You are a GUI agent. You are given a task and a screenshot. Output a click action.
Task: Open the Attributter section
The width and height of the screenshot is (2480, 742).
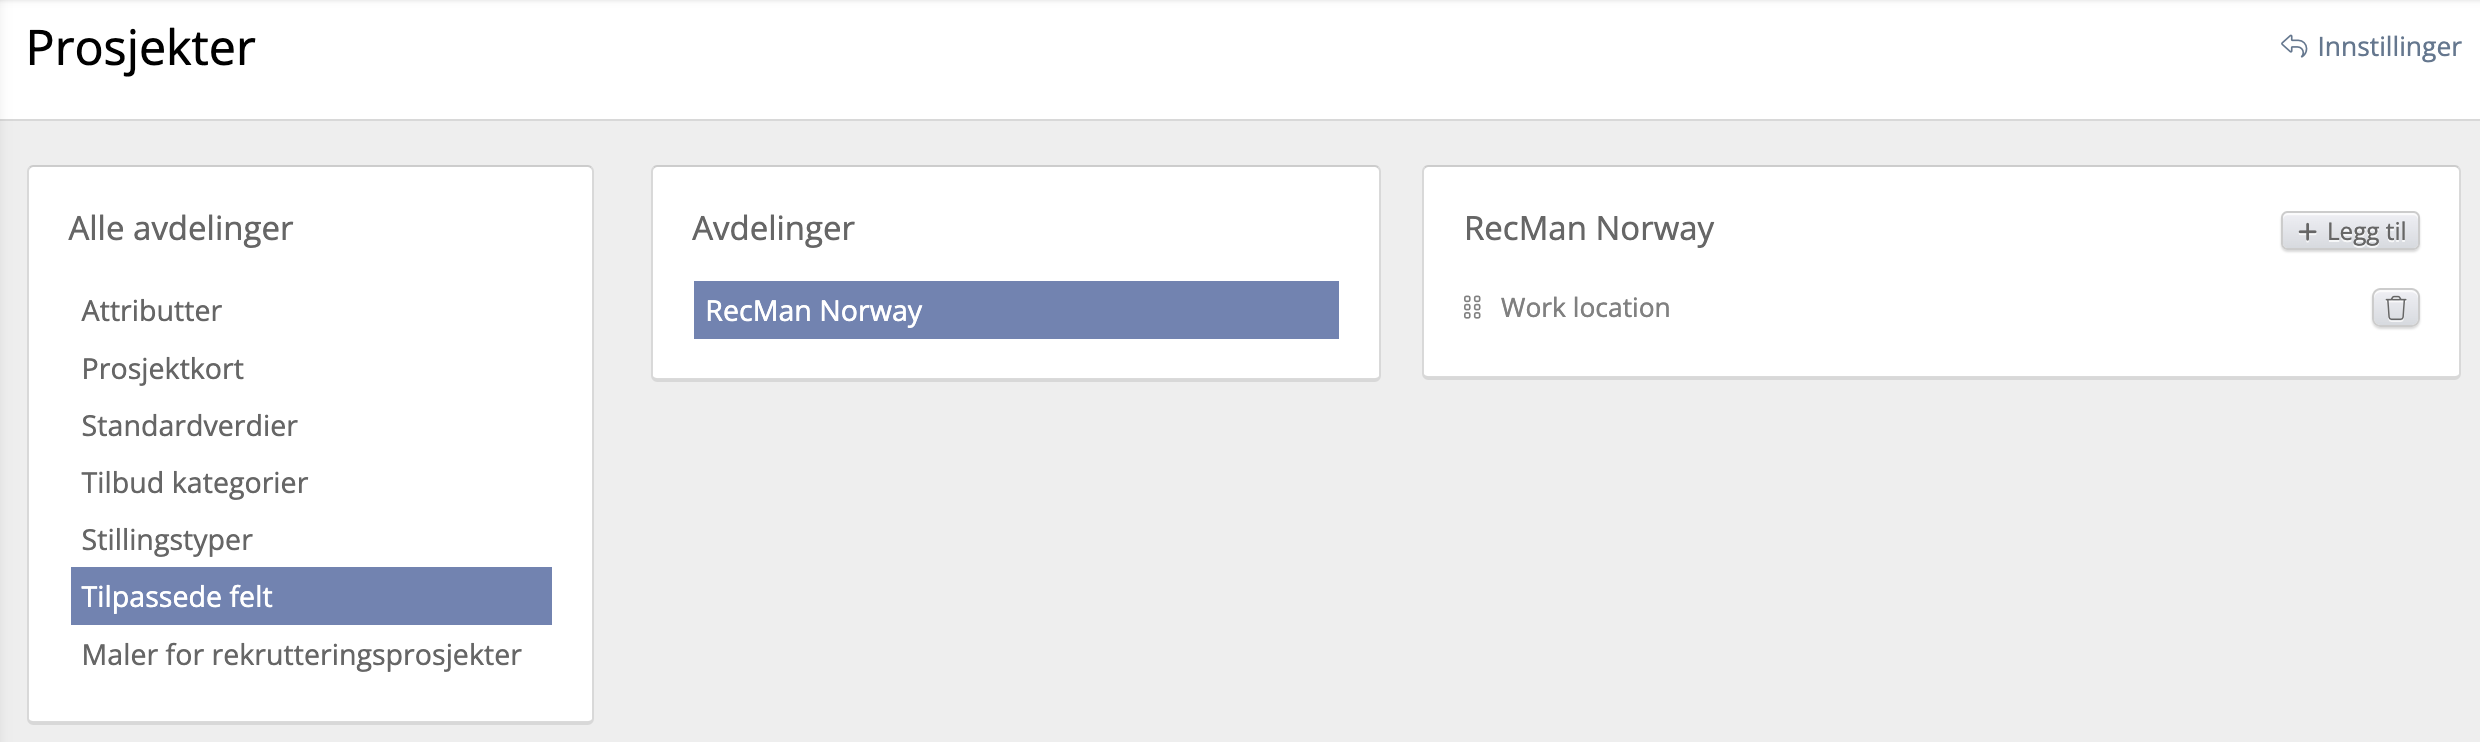click(152, 311)
